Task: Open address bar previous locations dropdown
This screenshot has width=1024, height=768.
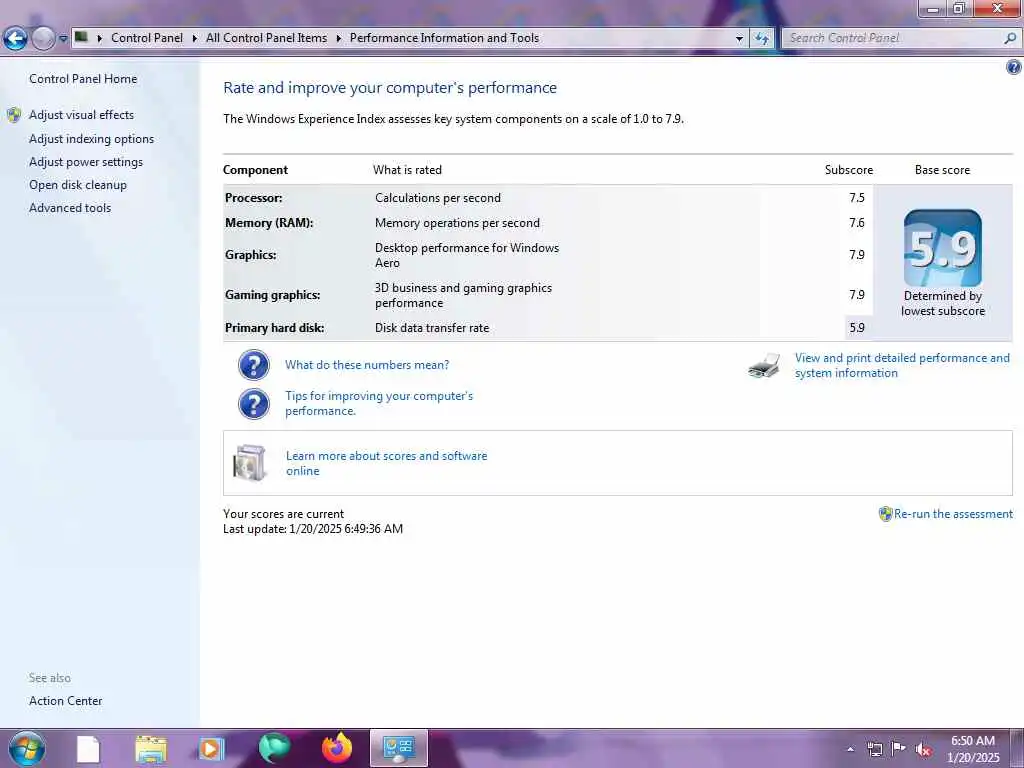Action: click(739, 39)
